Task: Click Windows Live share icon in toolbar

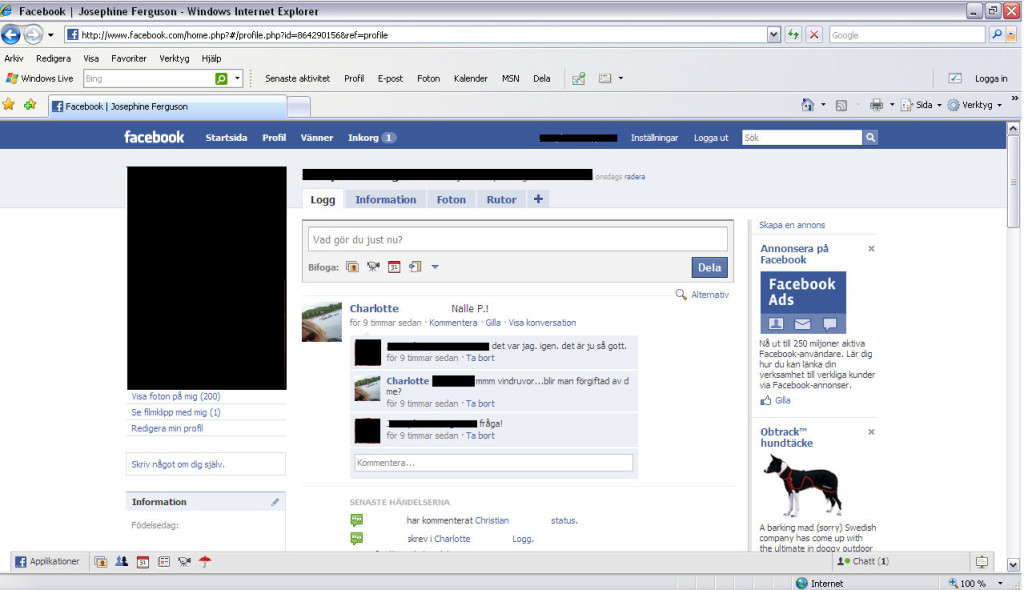Action: [579, 78]
